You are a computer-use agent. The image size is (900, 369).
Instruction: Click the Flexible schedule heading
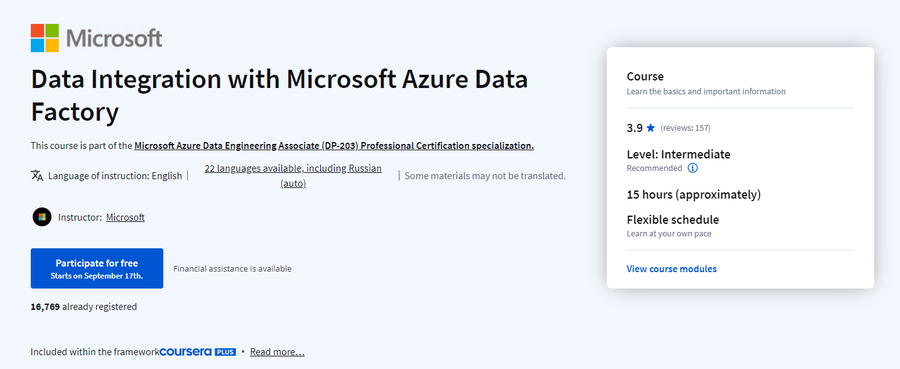pos(673,220)
